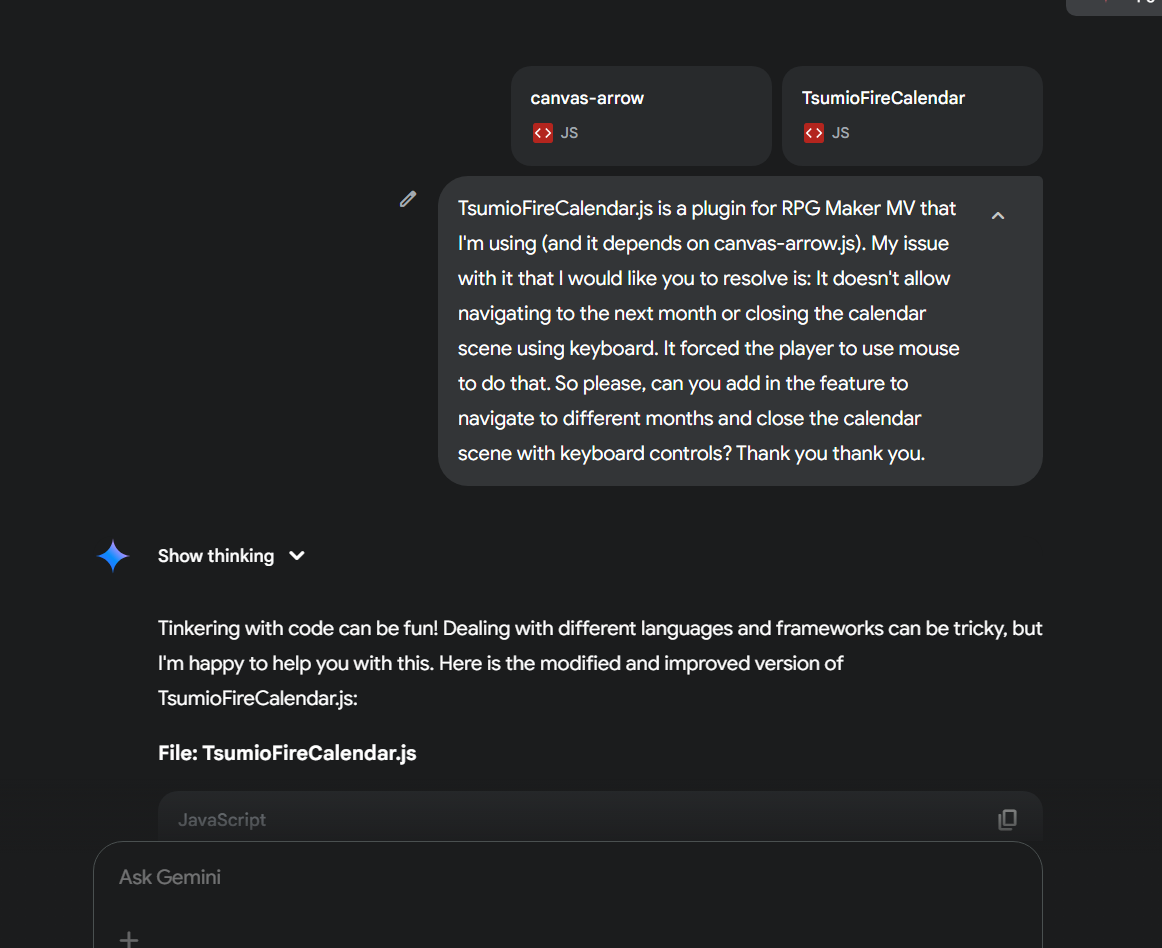The height and width of the screenshot is (948, 1162).
Task: Copy the JavaScript code block
Action: tap(1006, 820)
